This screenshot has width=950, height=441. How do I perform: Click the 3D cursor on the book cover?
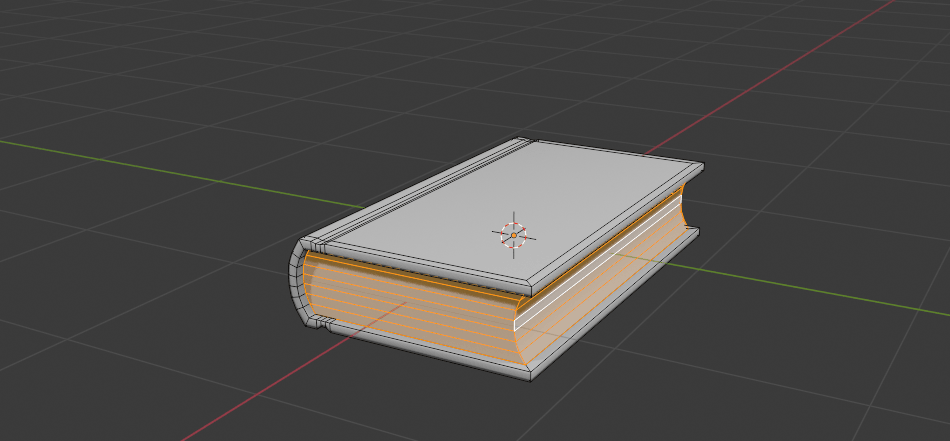pyautogui.click(x=513, y=233)
